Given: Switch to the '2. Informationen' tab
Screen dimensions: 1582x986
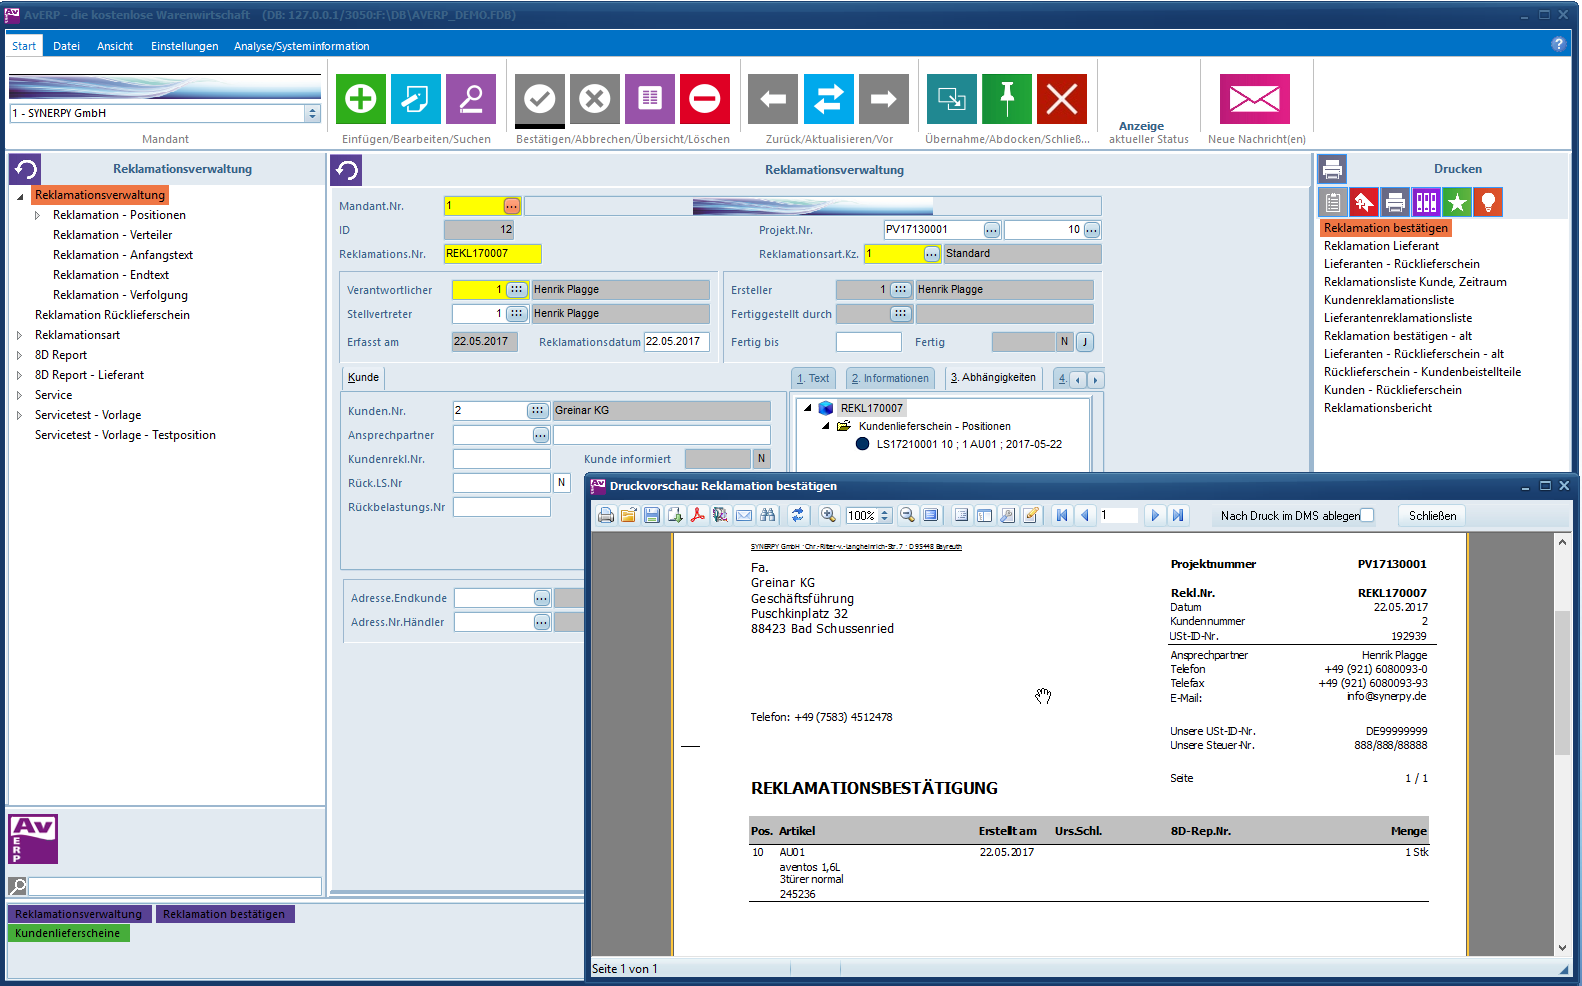Looking at the screenshot, I should (x=889, y=378).
